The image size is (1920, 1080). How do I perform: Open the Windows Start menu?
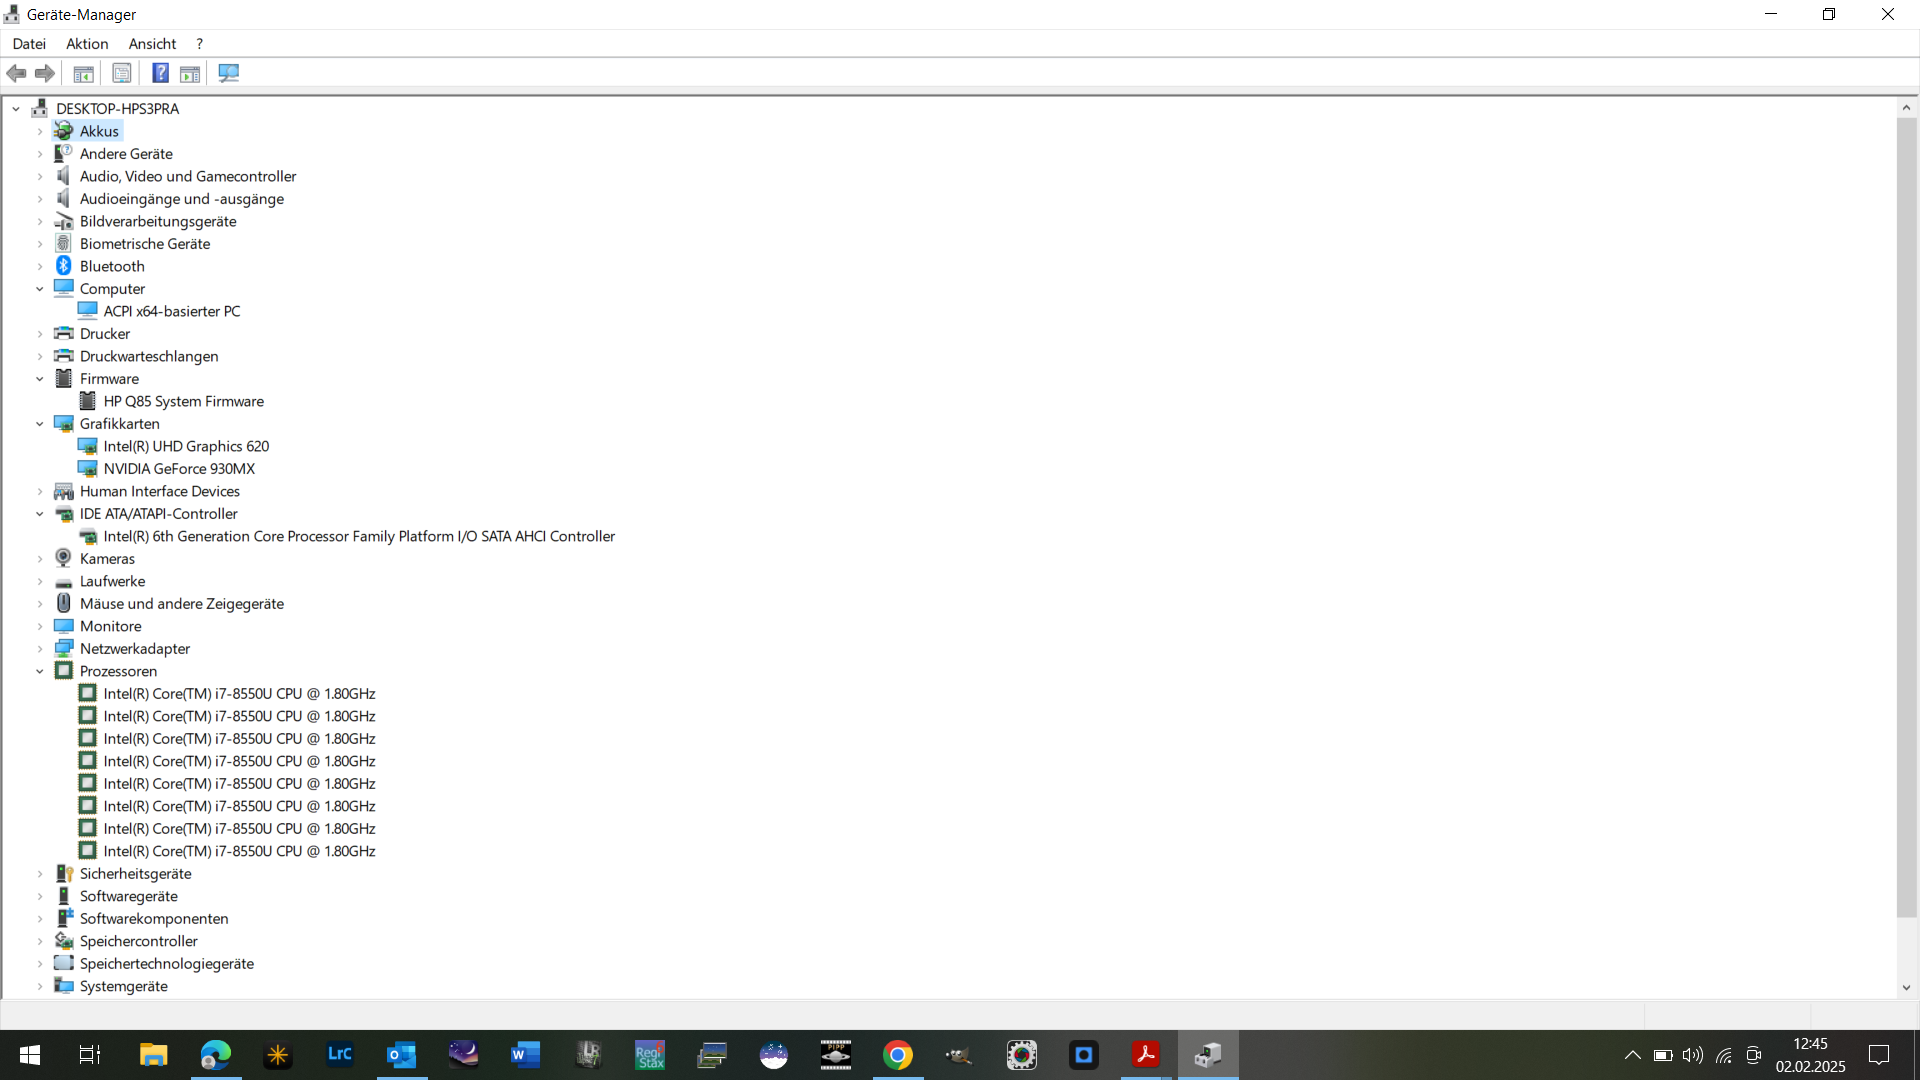[x=30, y=1055]
